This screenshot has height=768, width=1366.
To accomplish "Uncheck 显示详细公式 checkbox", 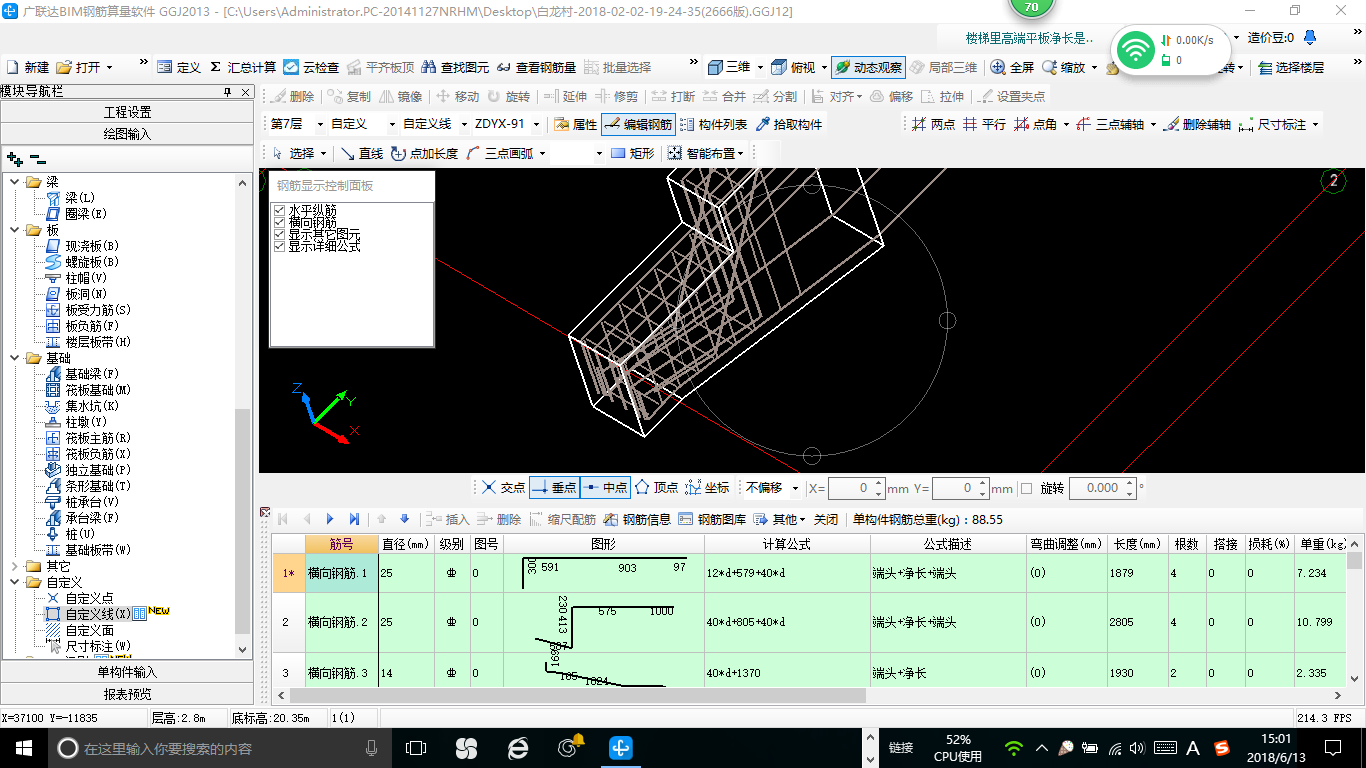I will (279, 246).
